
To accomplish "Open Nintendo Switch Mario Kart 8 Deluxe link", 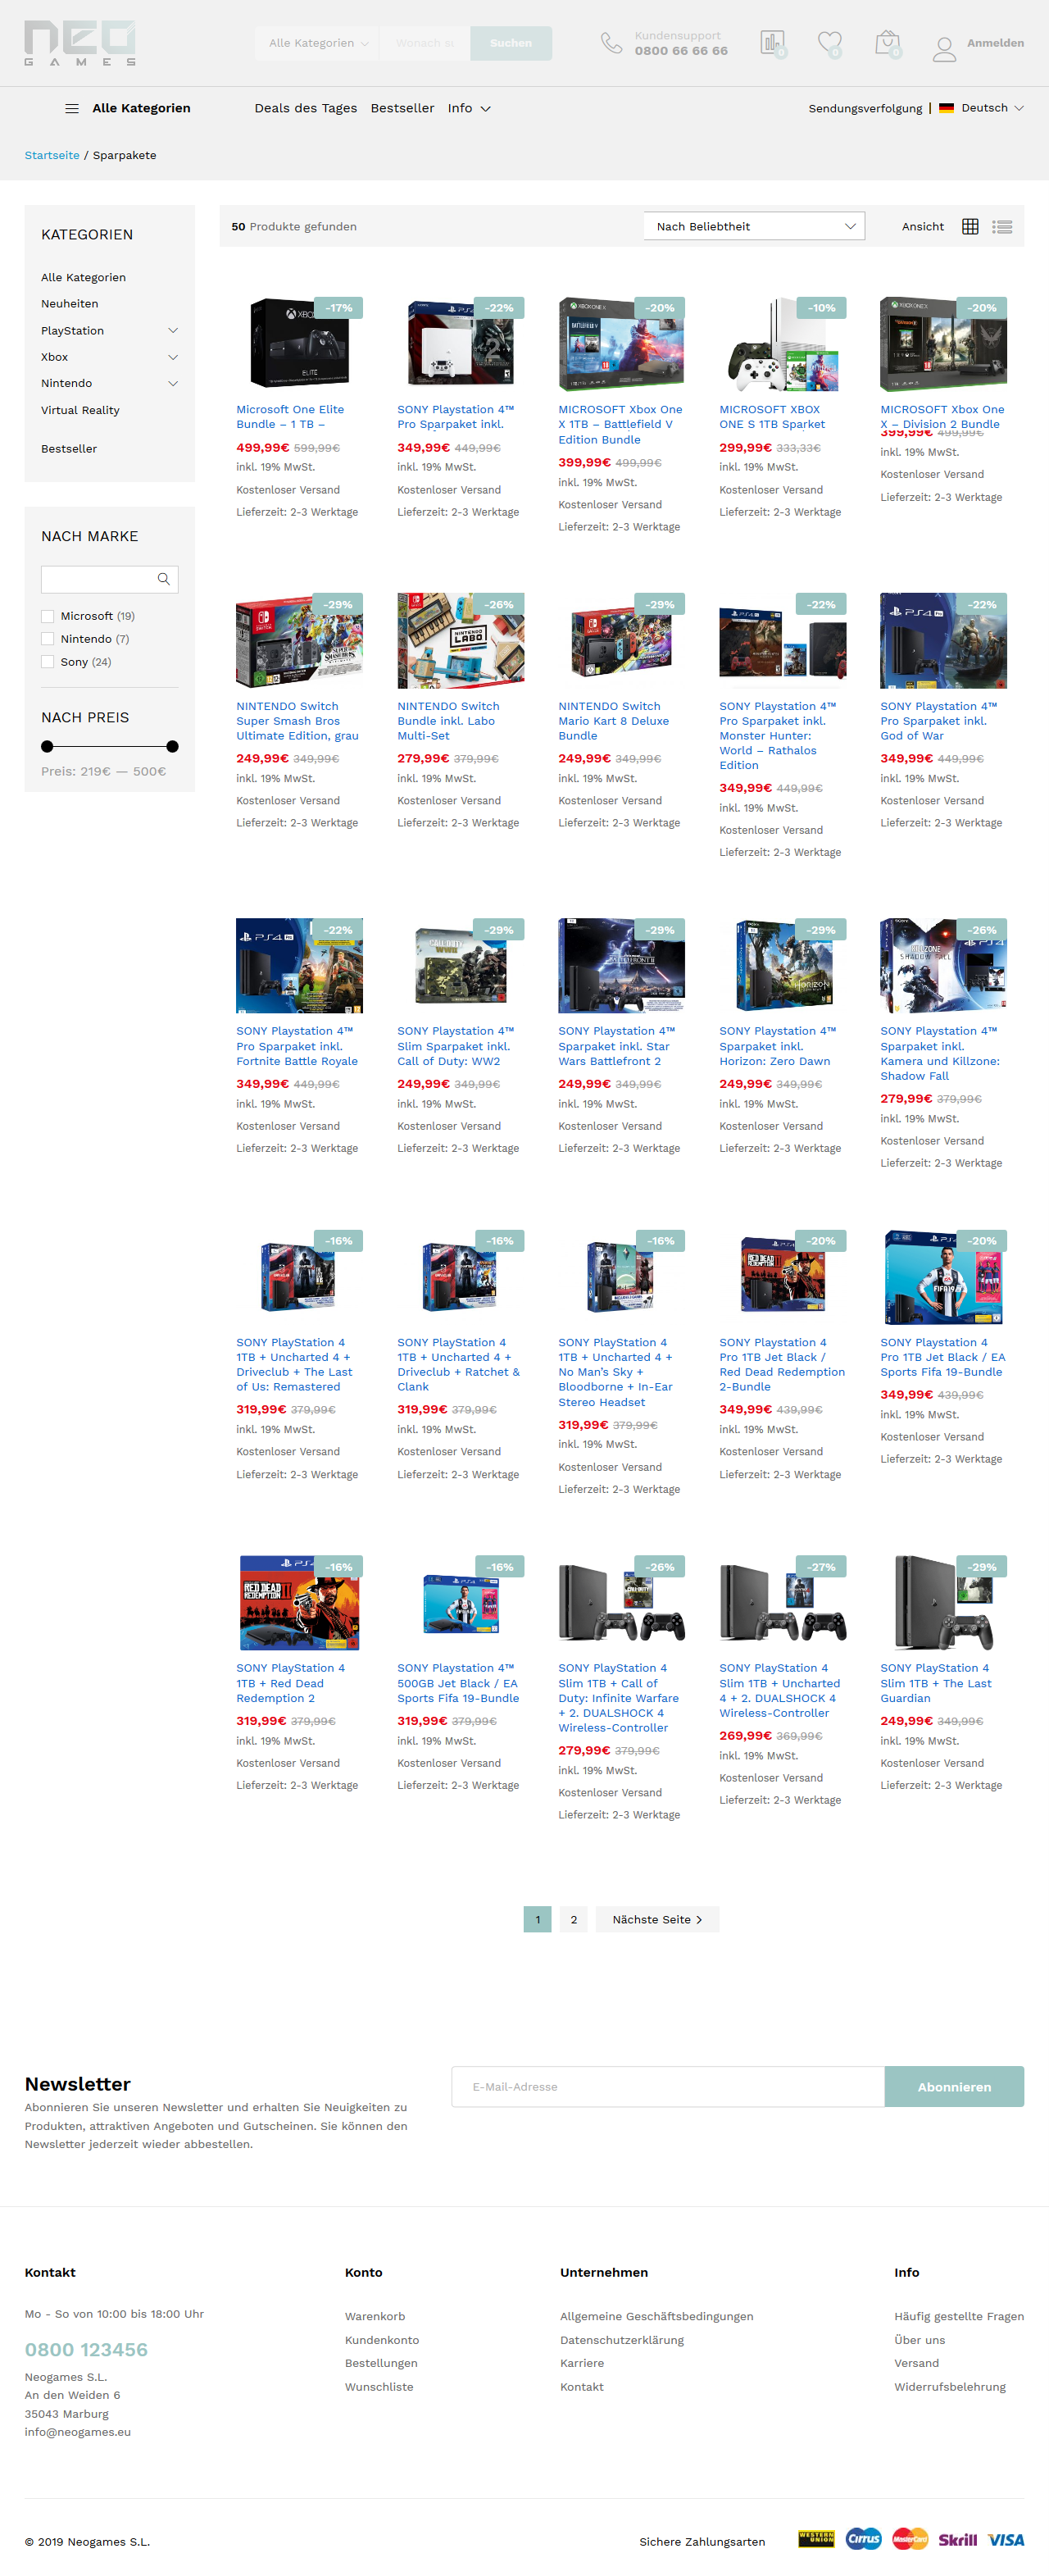I will (613, 721).
